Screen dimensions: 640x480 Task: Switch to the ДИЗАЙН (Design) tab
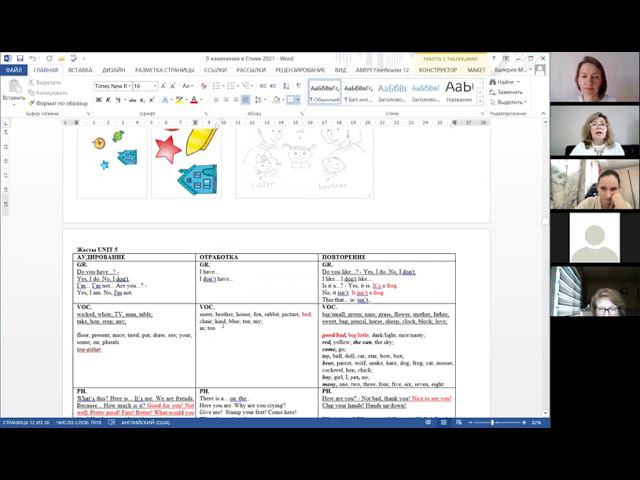click(x=113, y=70)
